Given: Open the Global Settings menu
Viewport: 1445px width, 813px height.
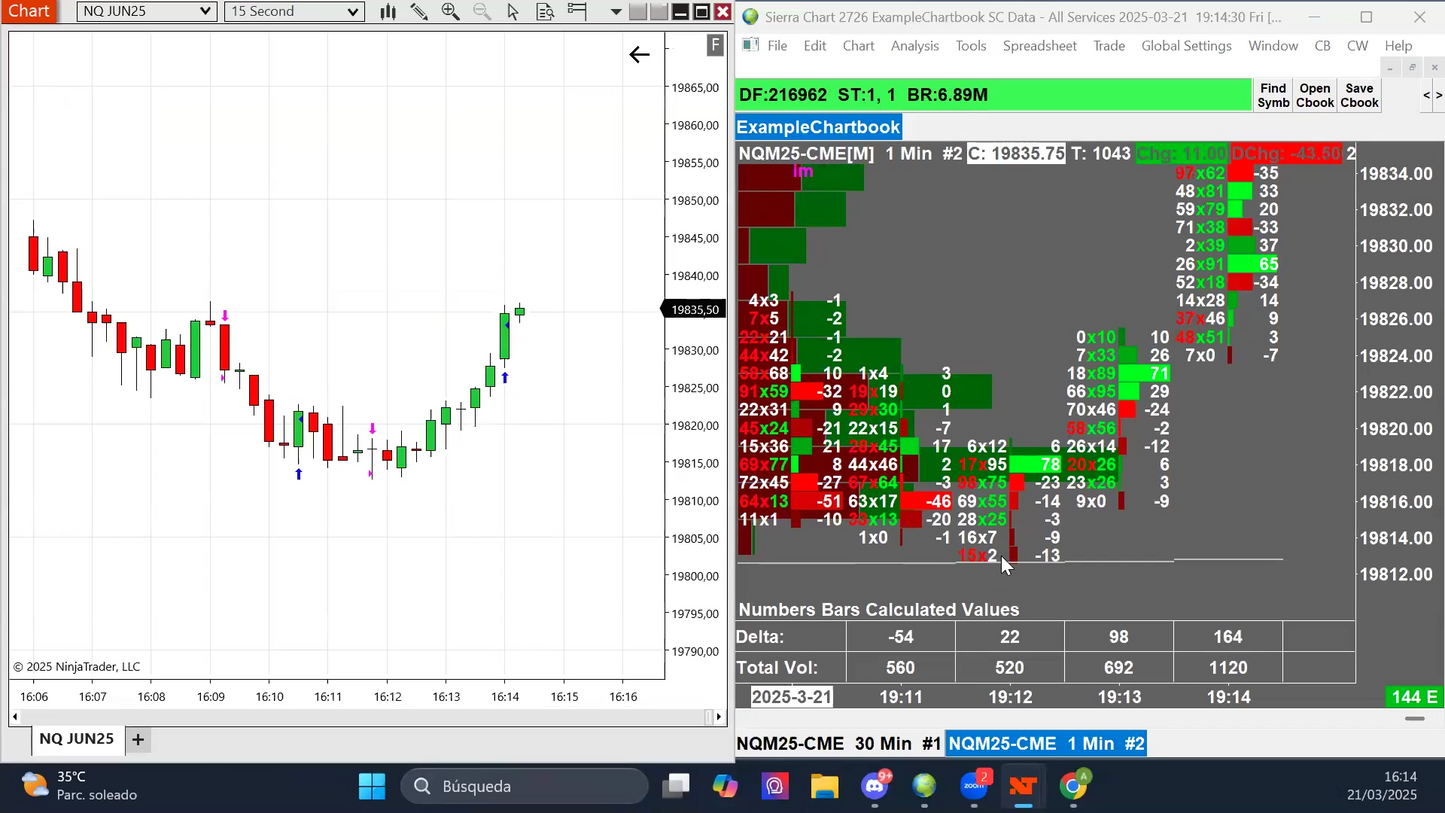Looking at the screenshot, I should click(1187, 46).
